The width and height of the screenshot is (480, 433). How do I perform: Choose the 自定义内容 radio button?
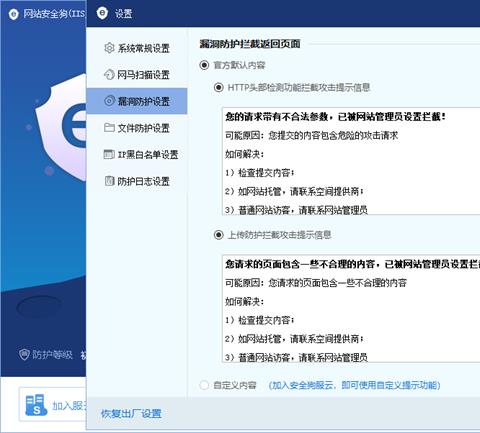(204, 385)
